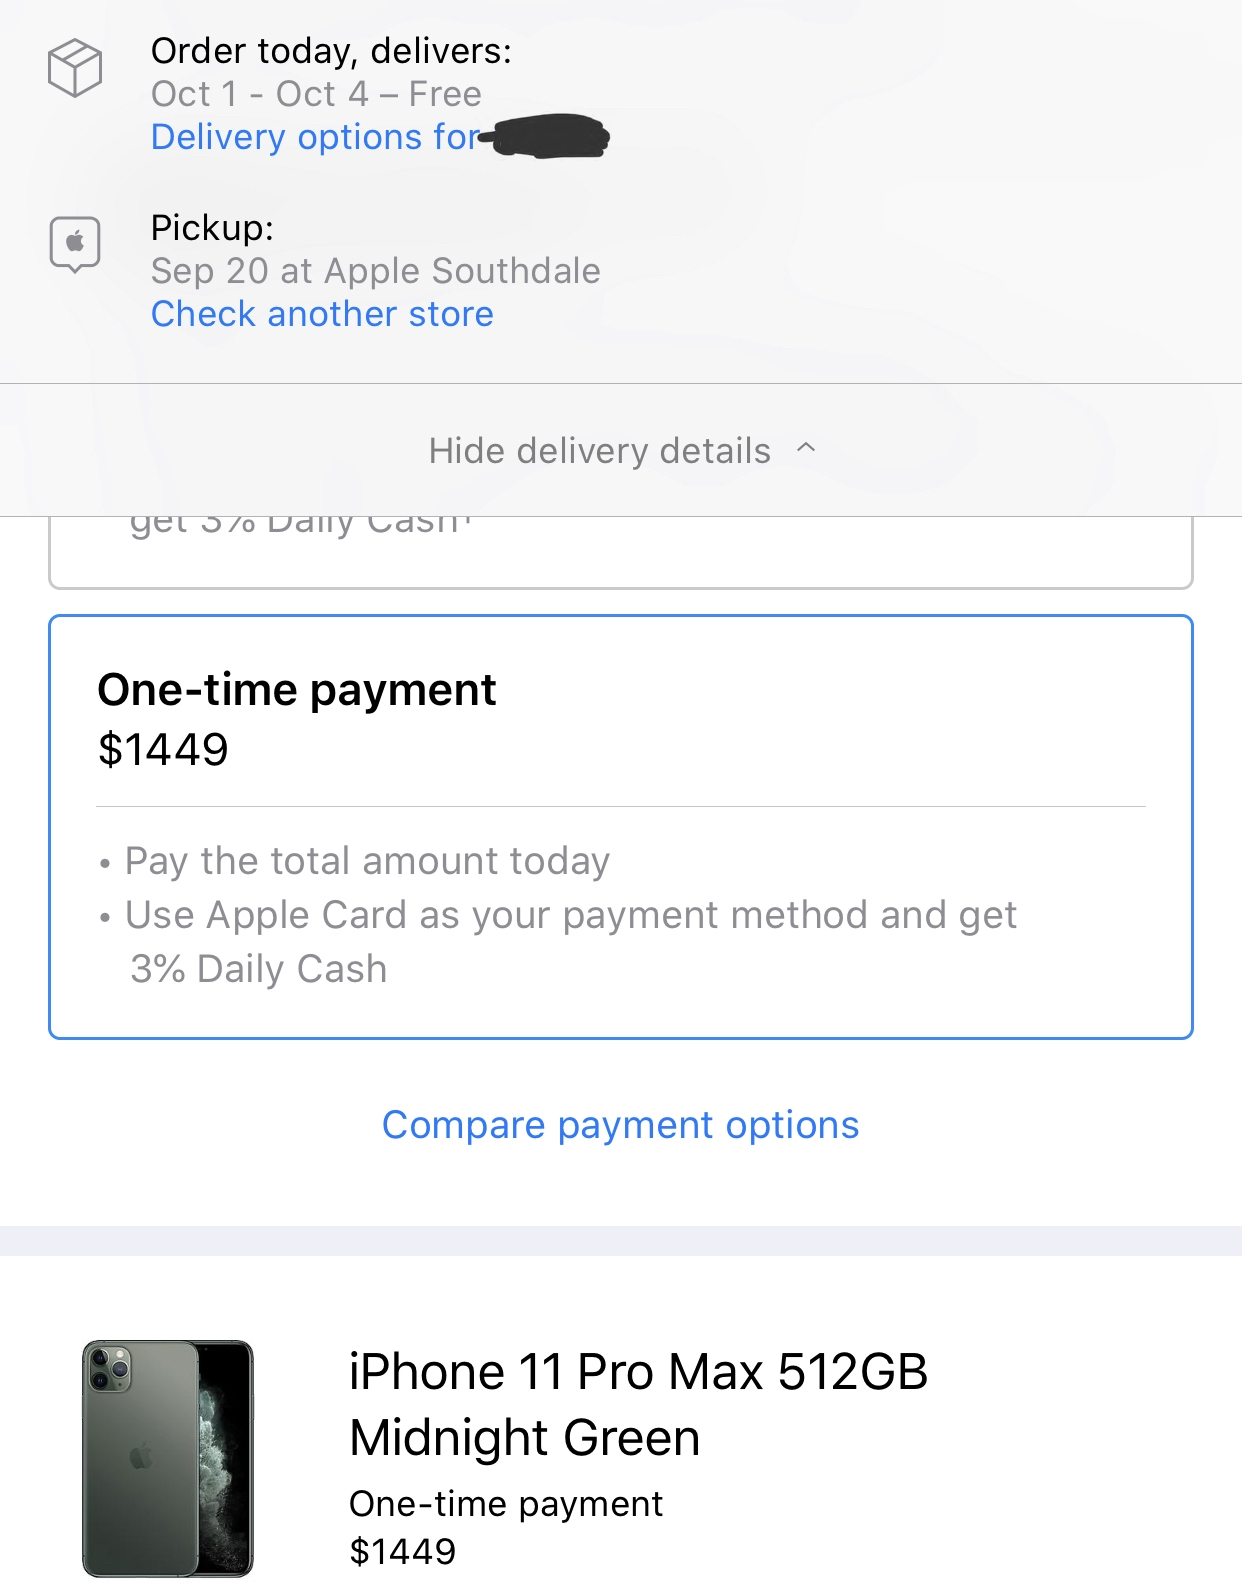Click the iPhone 11 Pro Max 512GB title
This screenshot has height=1596, width=1242.
[x=638, y=1404]
